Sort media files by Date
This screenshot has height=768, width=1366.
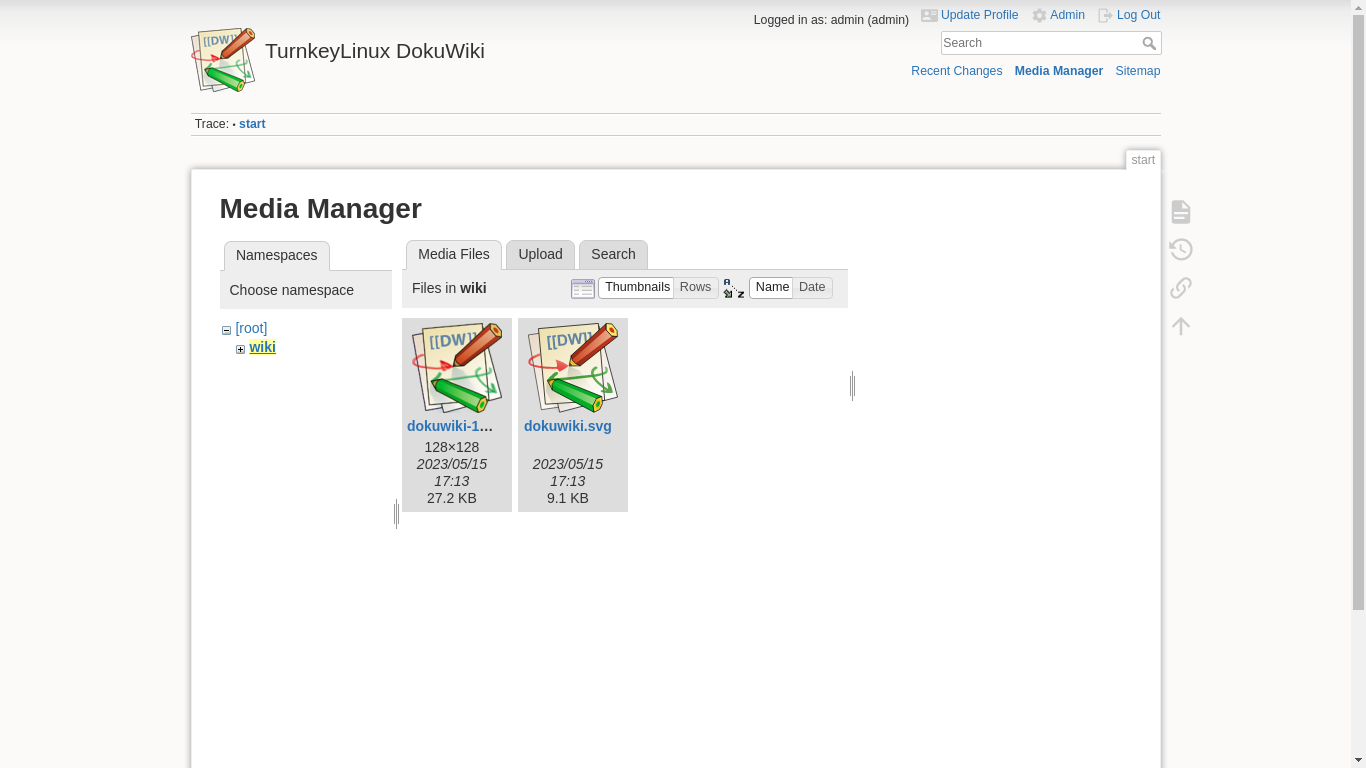[x=812, y=288]
